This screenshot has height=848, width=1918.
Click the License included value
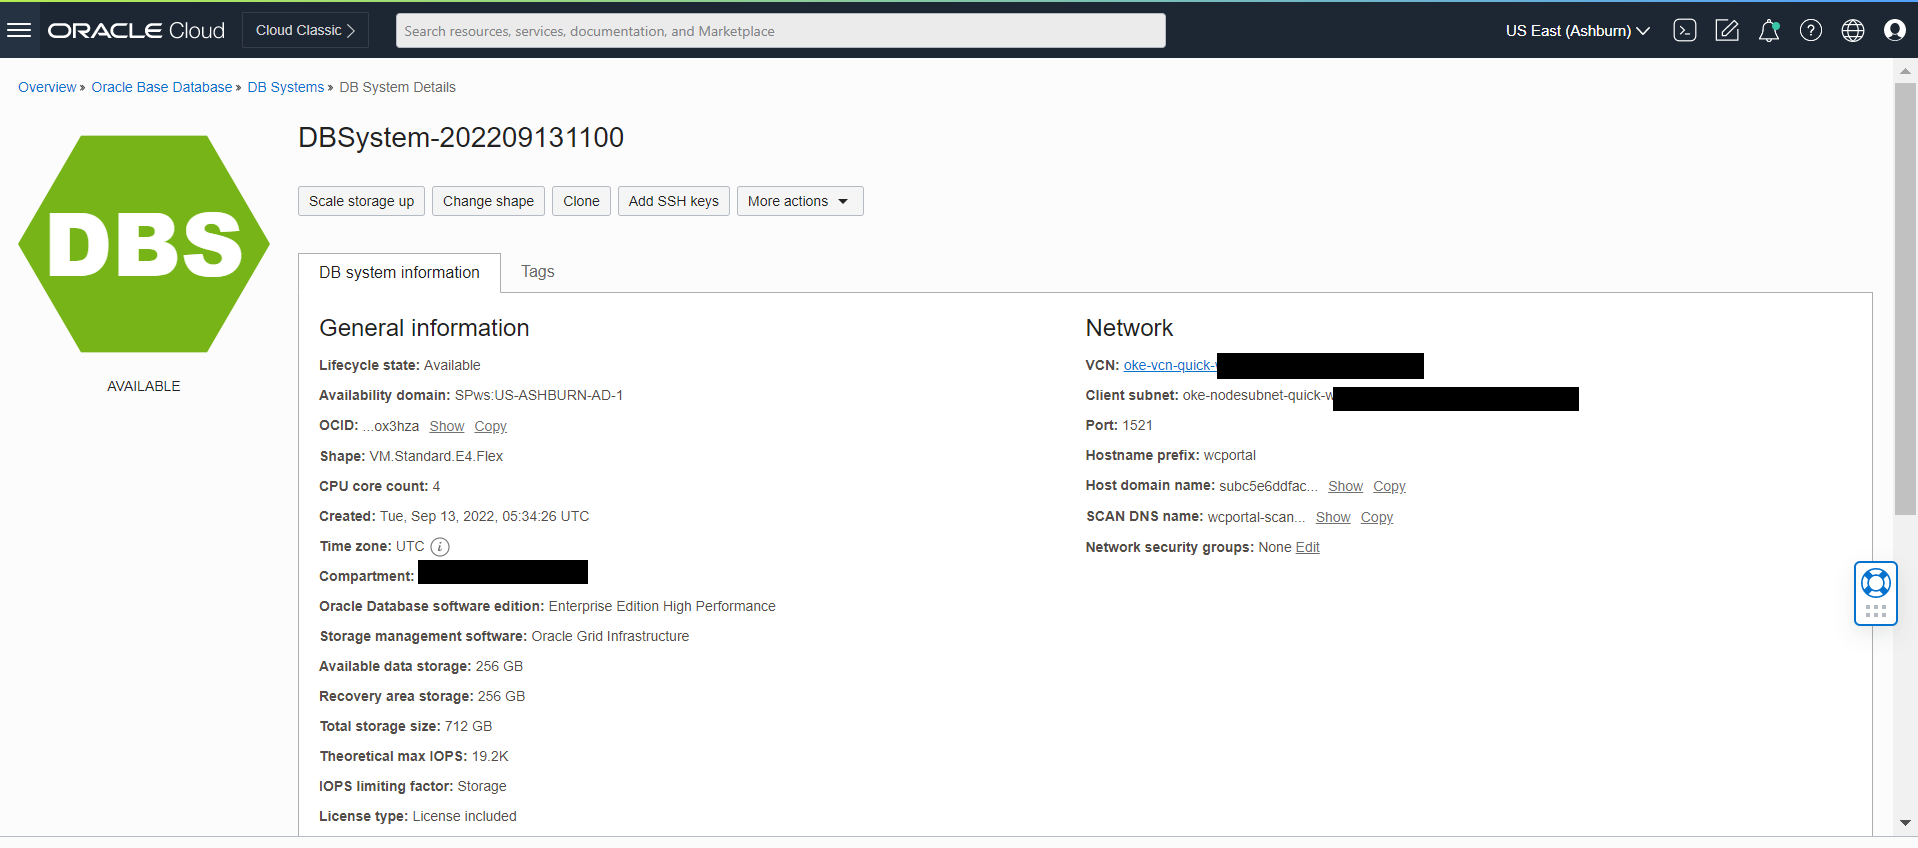tap(464, 816)
